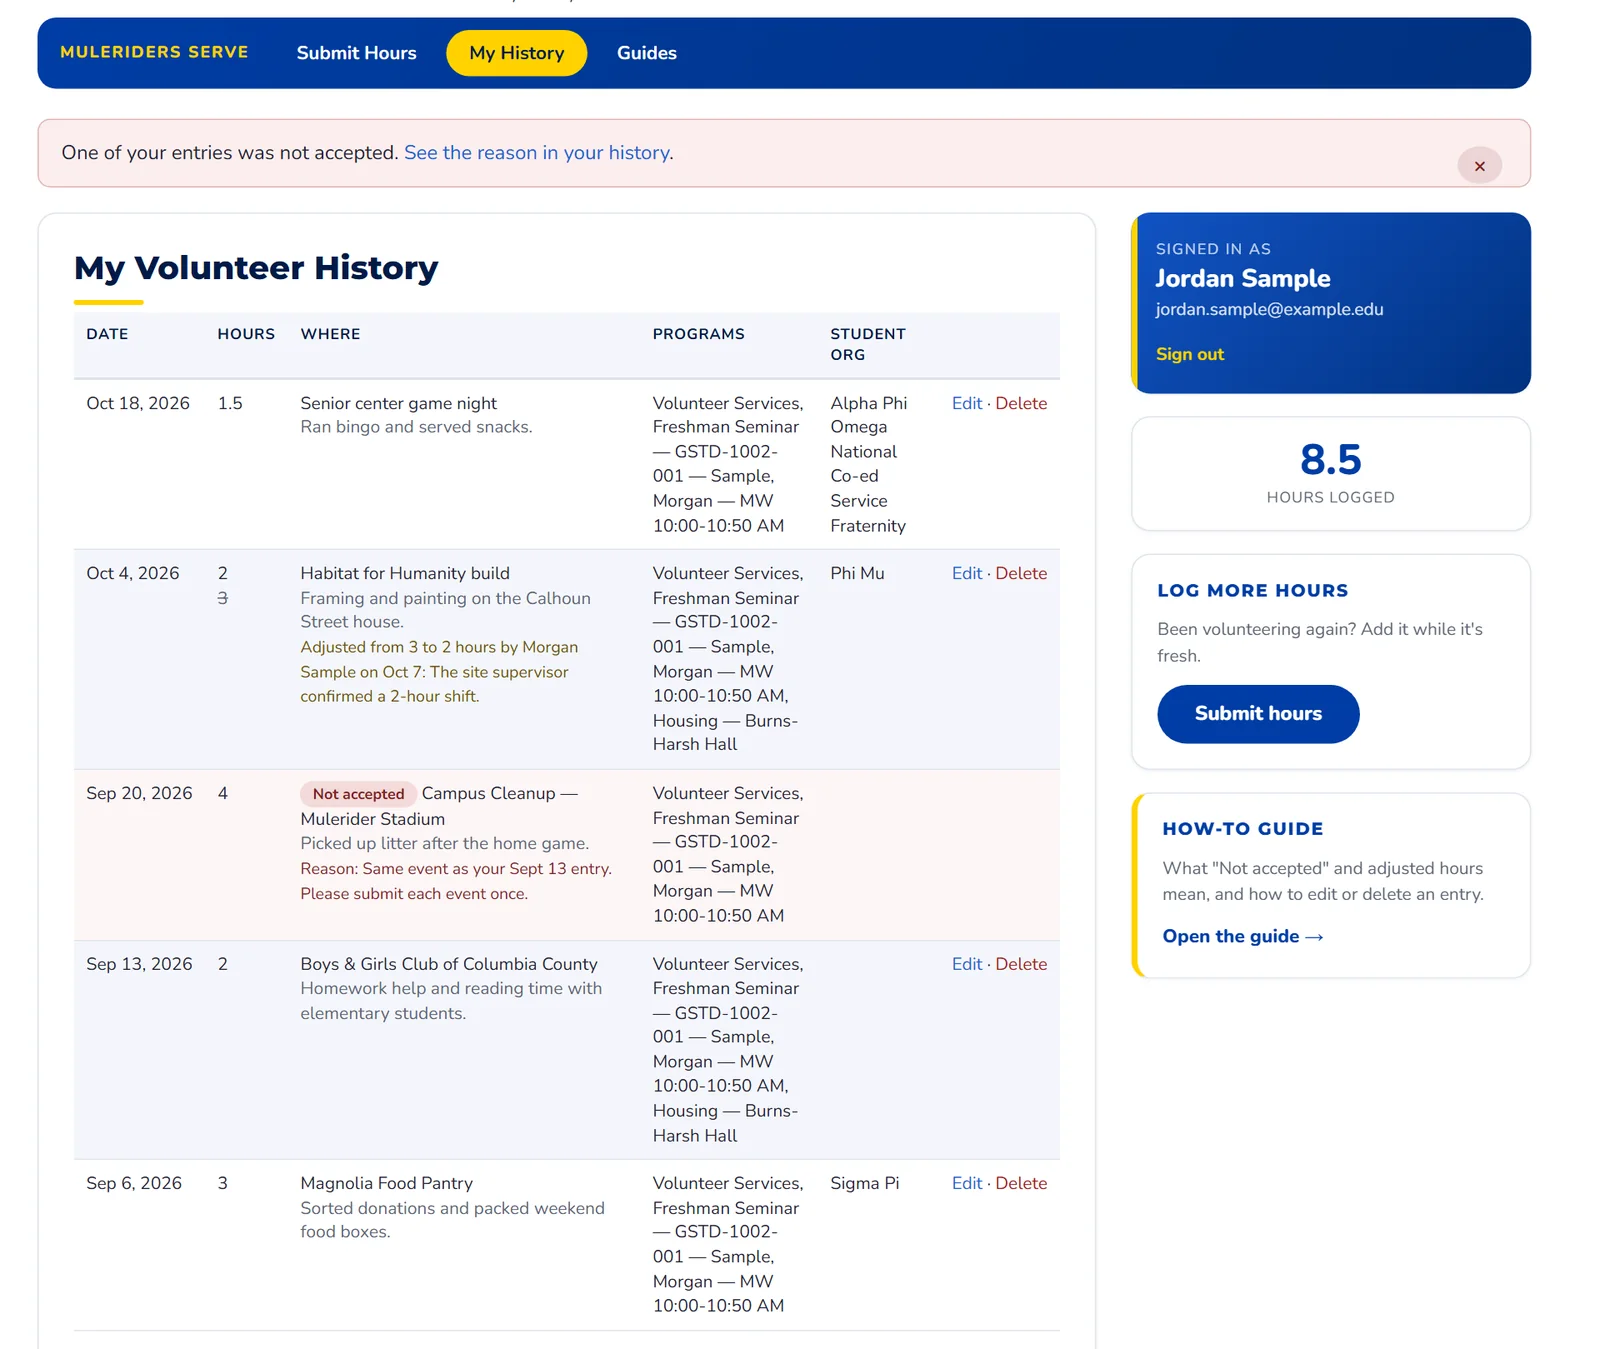Click the 8.5 hours logged value
This screenshot has width=1600, height=1349.
tap(1330, 460)
